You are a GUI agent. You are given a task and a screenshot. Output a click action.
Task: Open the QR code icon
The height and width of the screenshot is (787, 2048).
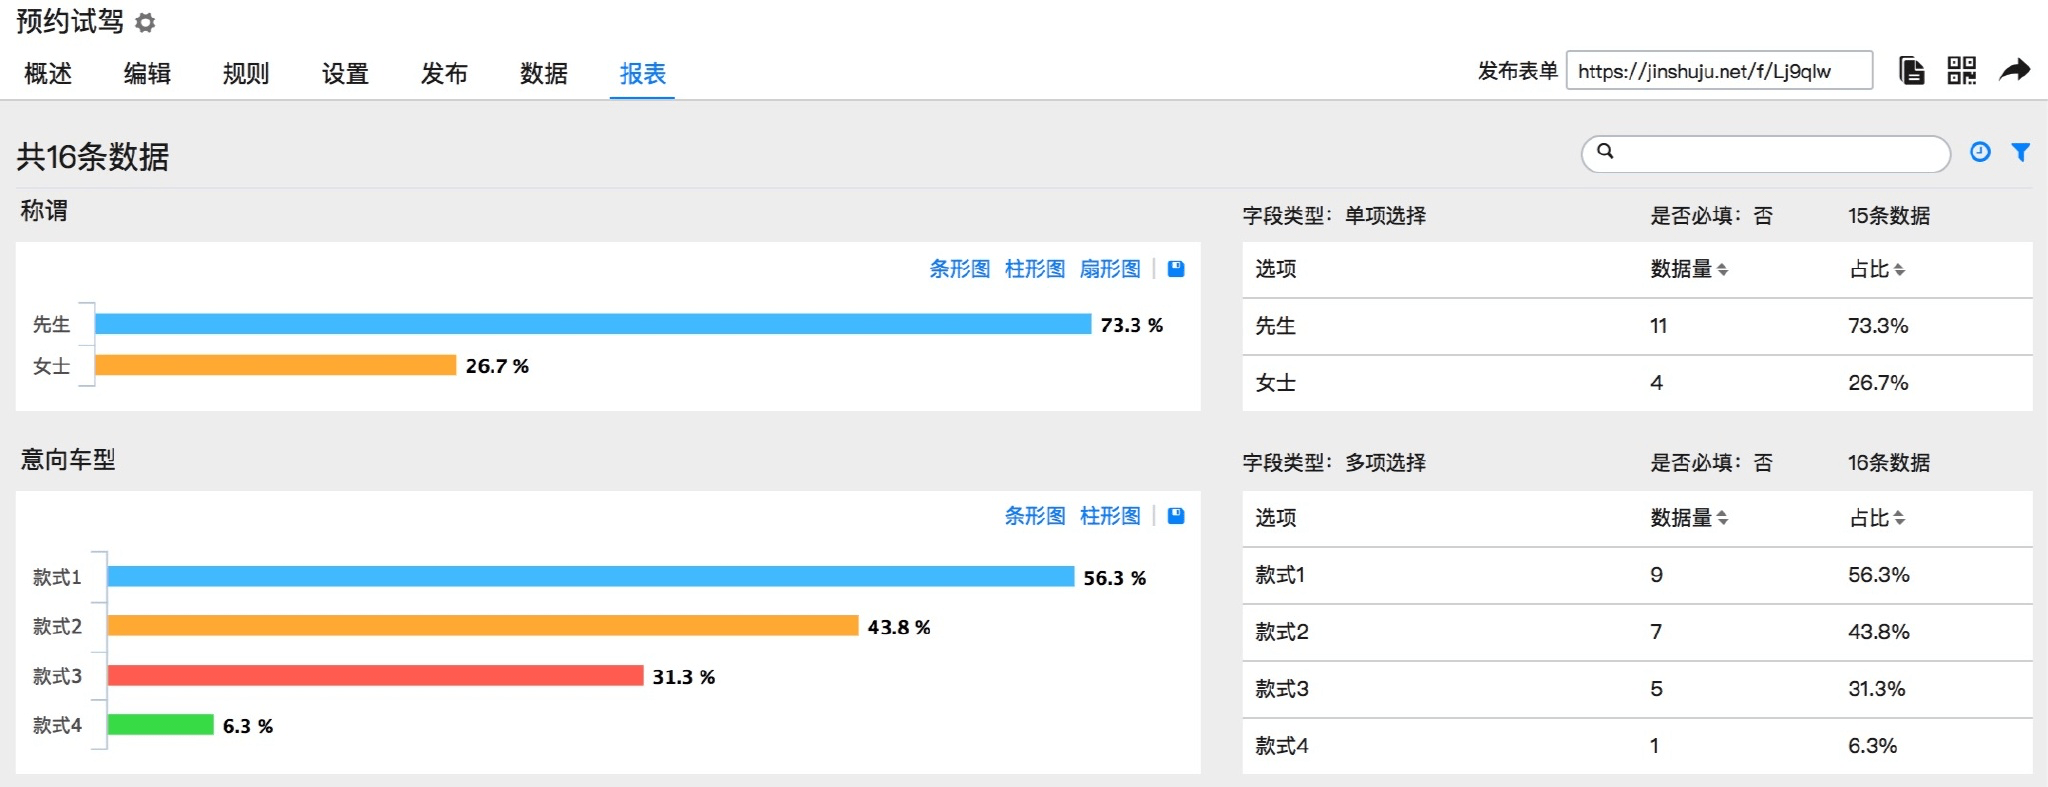[x=1961, y=71]
